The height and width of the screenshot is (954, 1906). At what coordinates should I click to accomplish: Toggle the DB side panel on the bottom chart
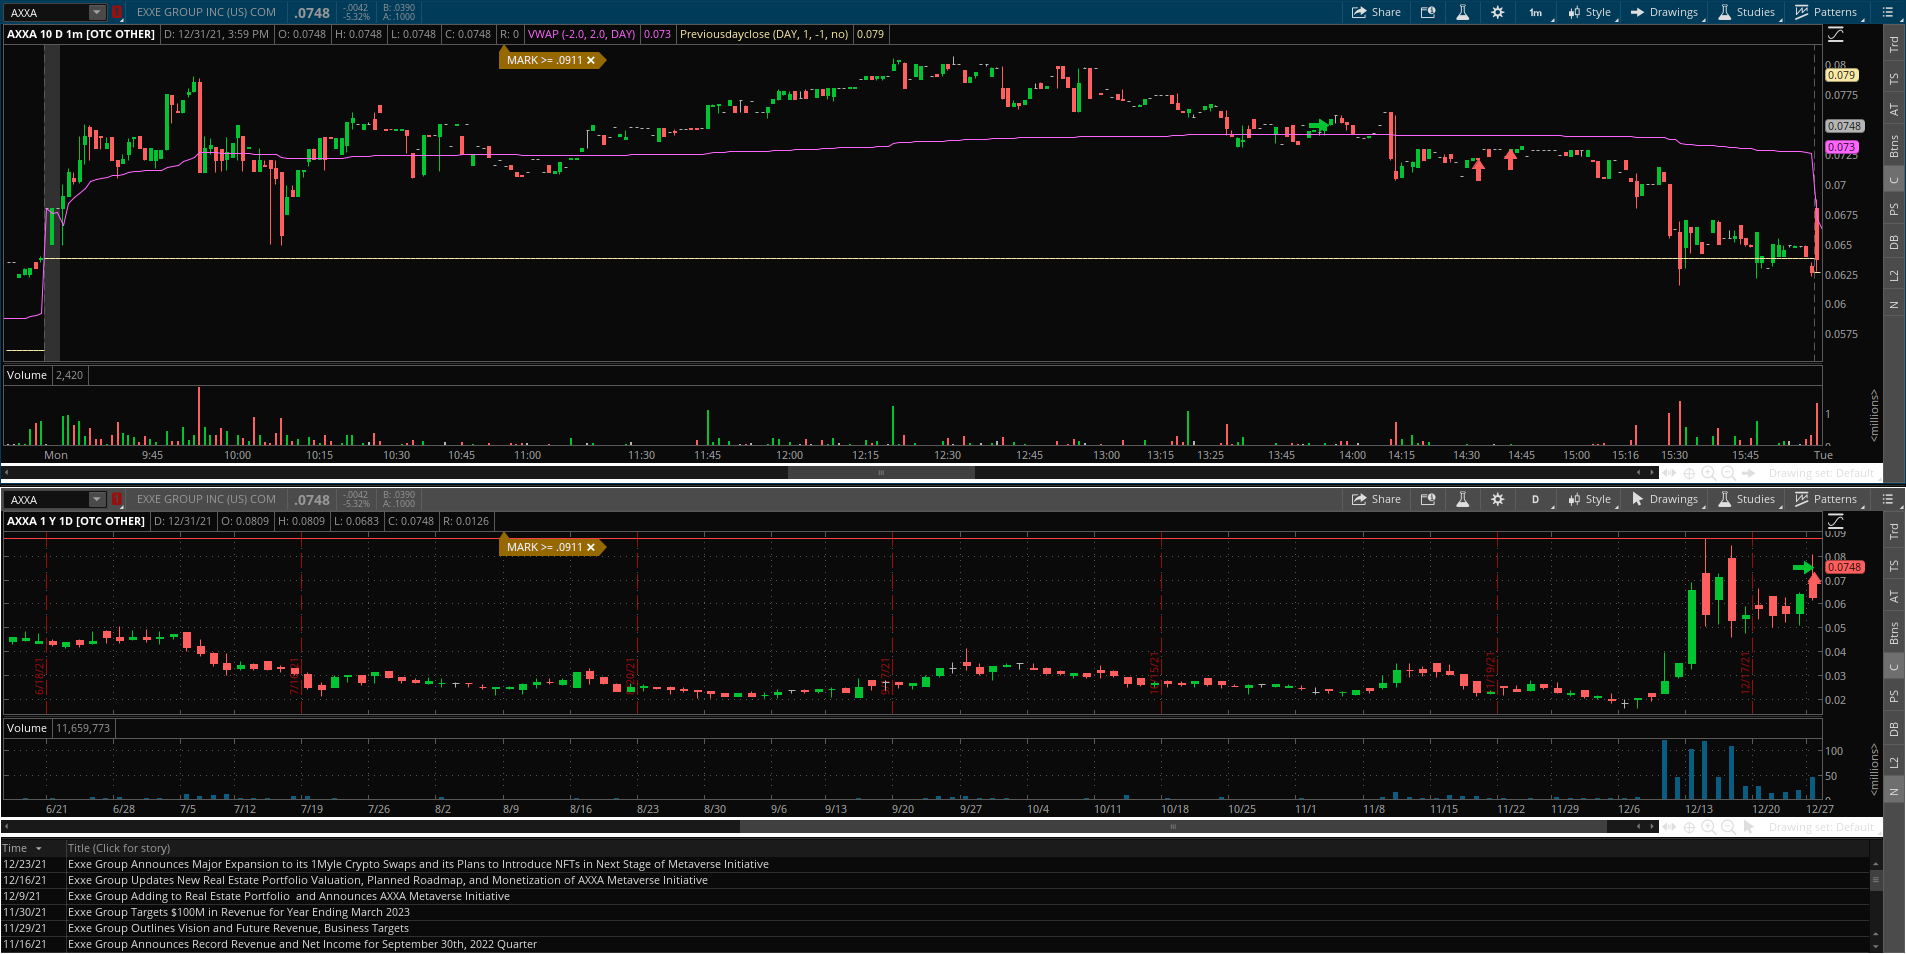(x=1894, y=729)
